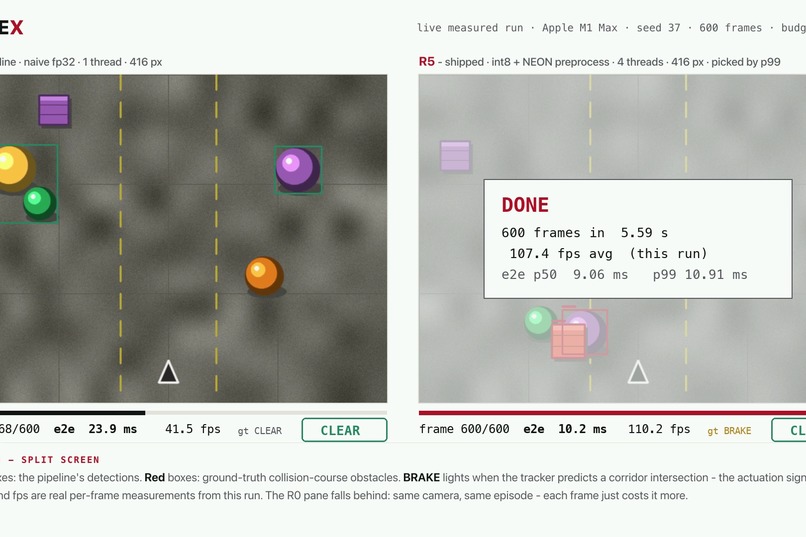Click "picked by p99" in the R5 caption

point(746,62)
